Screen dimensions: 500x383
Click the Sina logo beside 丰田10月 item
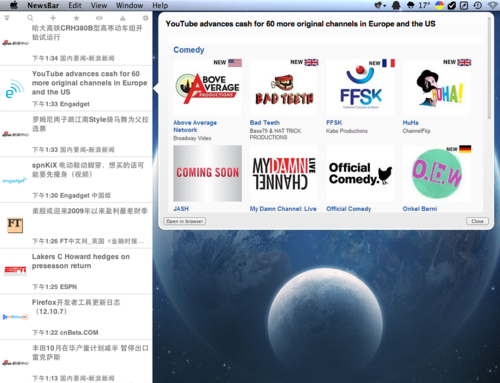(x=15, y=362)
